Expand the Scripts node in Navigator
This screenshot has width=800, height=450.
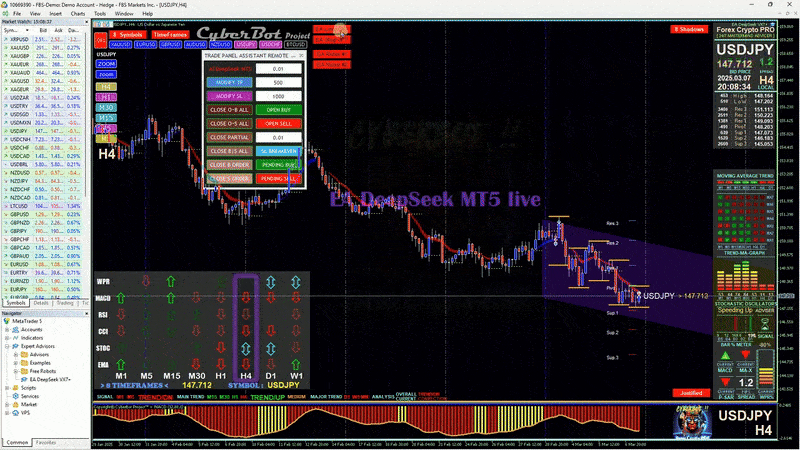pos(7,388)
